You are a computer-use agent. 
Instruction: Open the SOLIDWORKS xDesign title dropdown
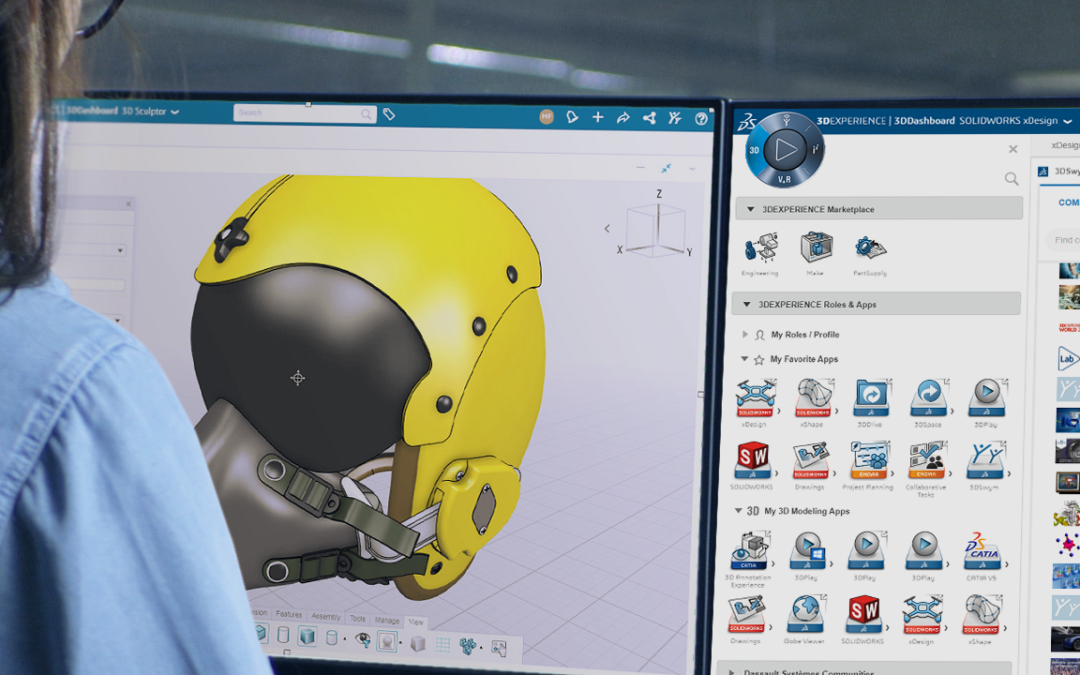coord(1068,121)
